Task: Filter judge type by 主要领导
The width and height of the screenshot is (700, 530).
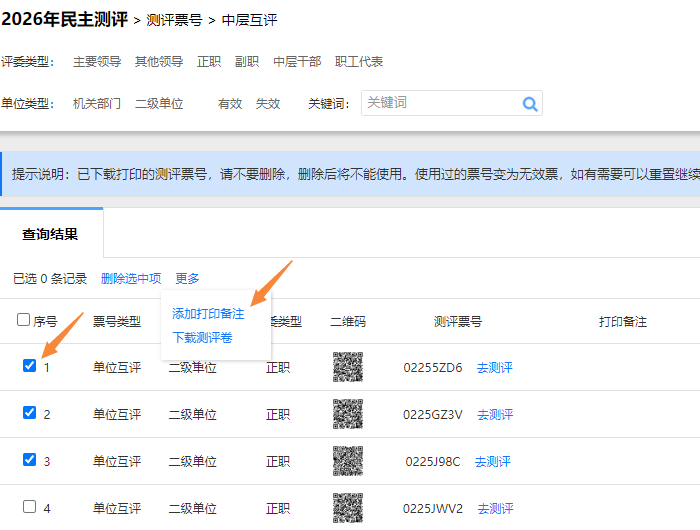Action: click(x=97, y=62)
